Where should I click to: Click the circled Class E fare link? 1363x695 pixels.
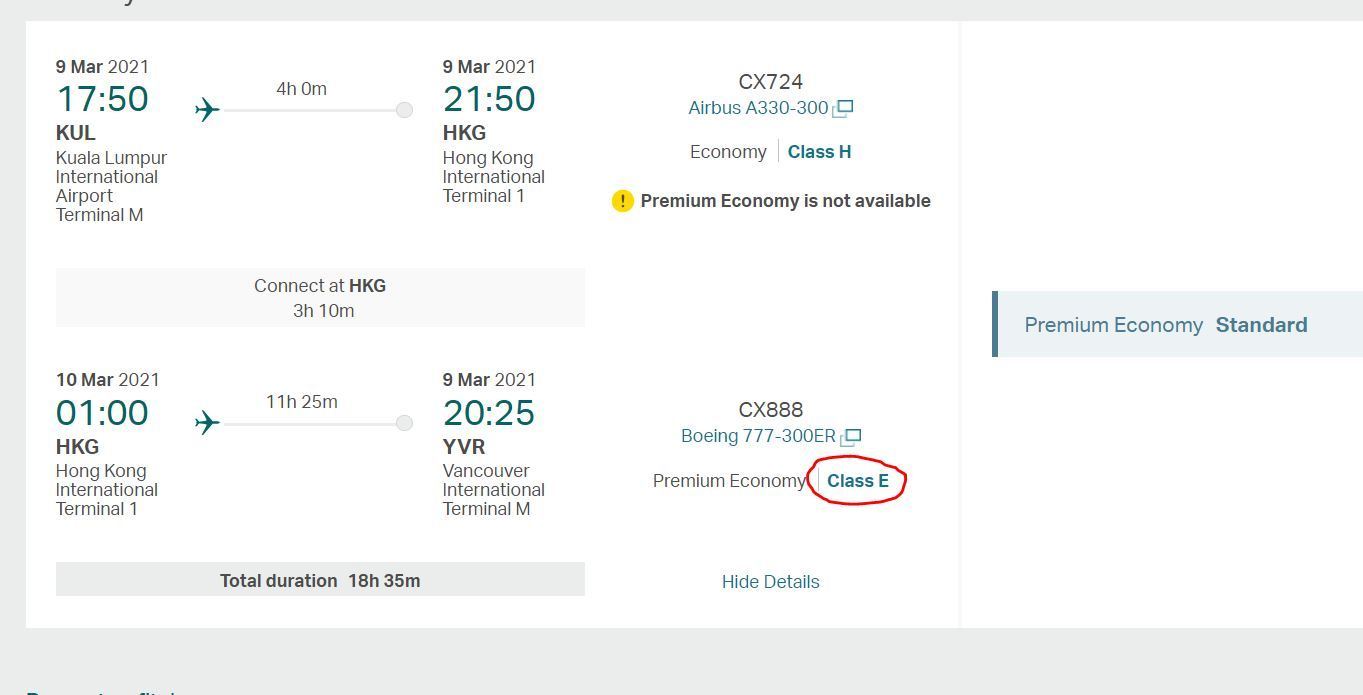857,481
